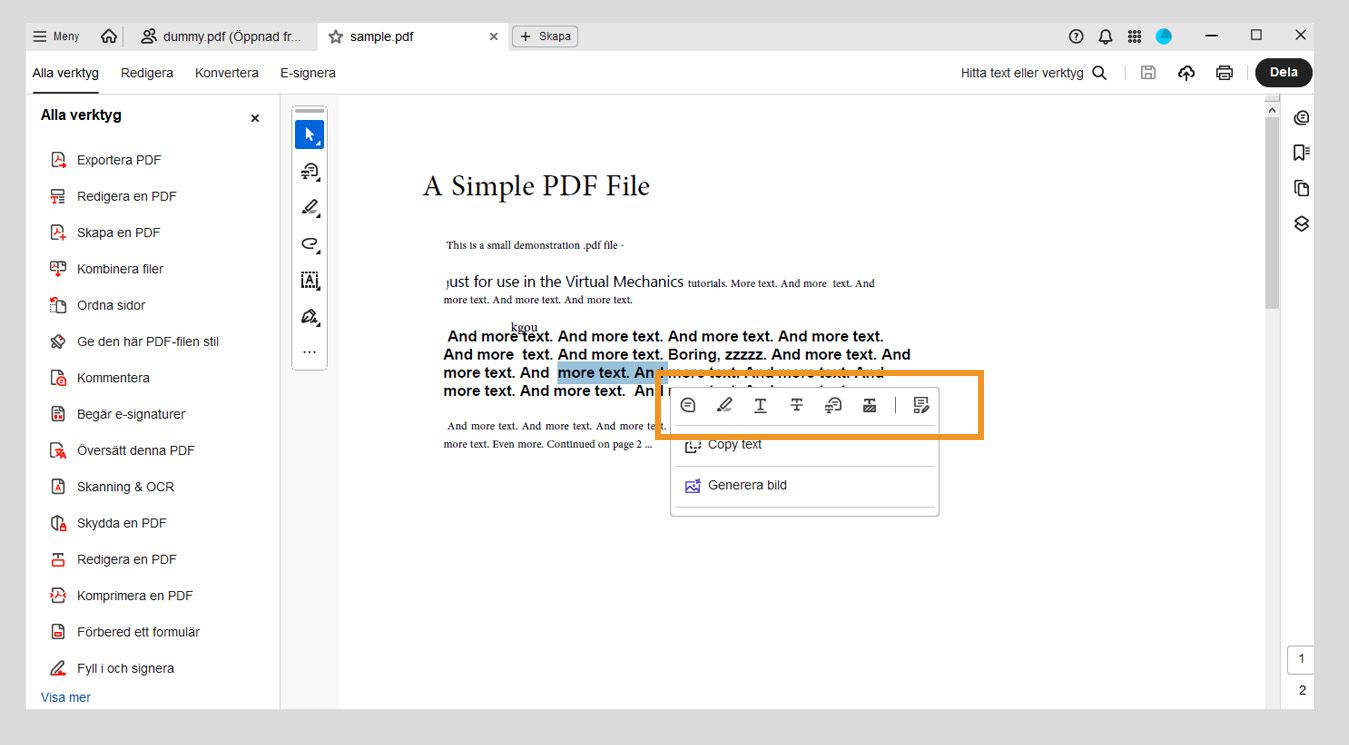Switch to the dummy.pdf tab

pos(220,36)
